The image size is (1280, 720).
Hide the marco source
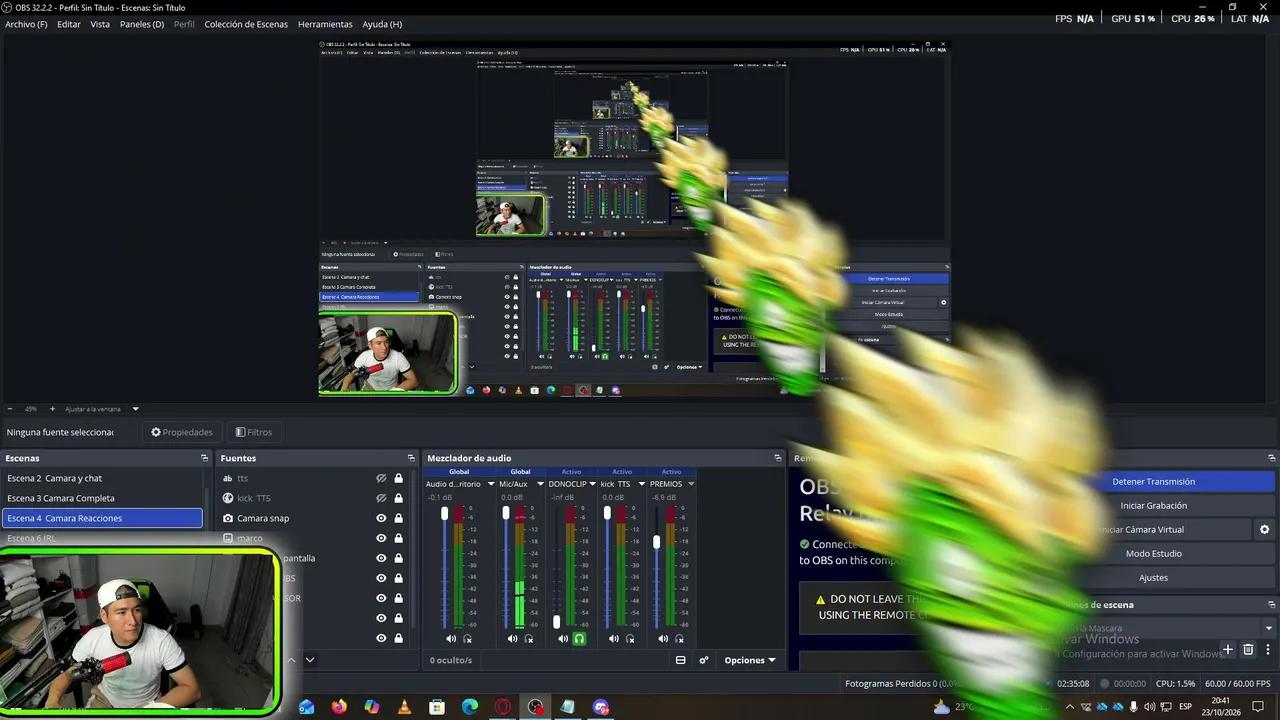point(381,538)
